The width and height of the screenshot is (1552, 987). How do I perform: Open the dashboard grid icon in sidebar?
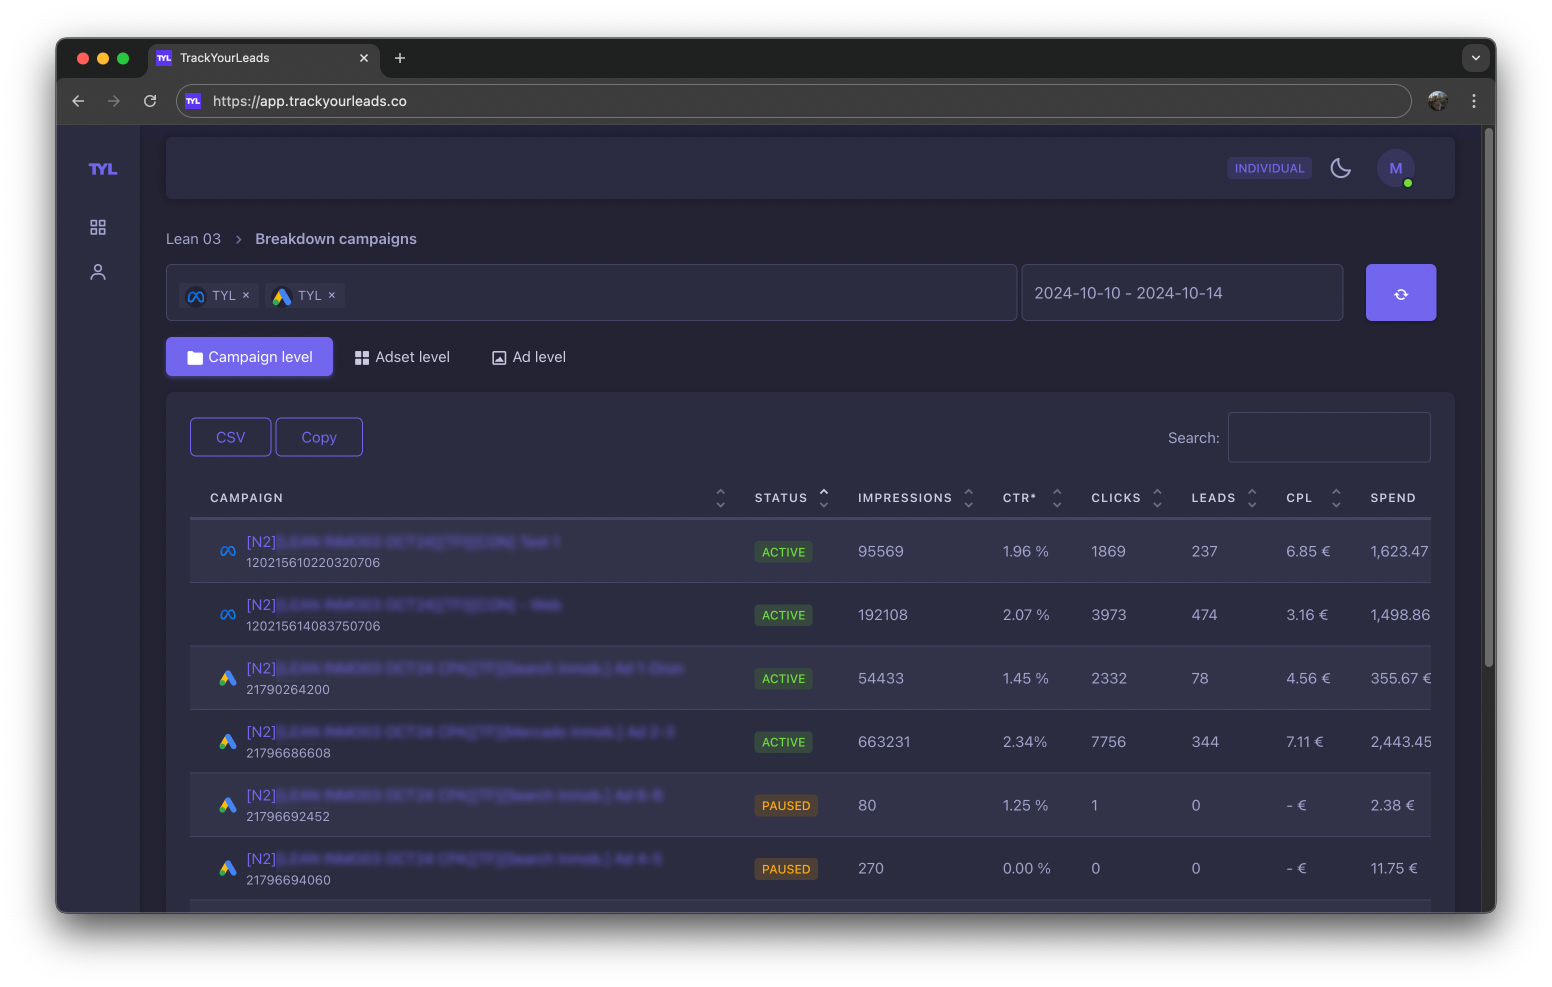coord(98,228)
